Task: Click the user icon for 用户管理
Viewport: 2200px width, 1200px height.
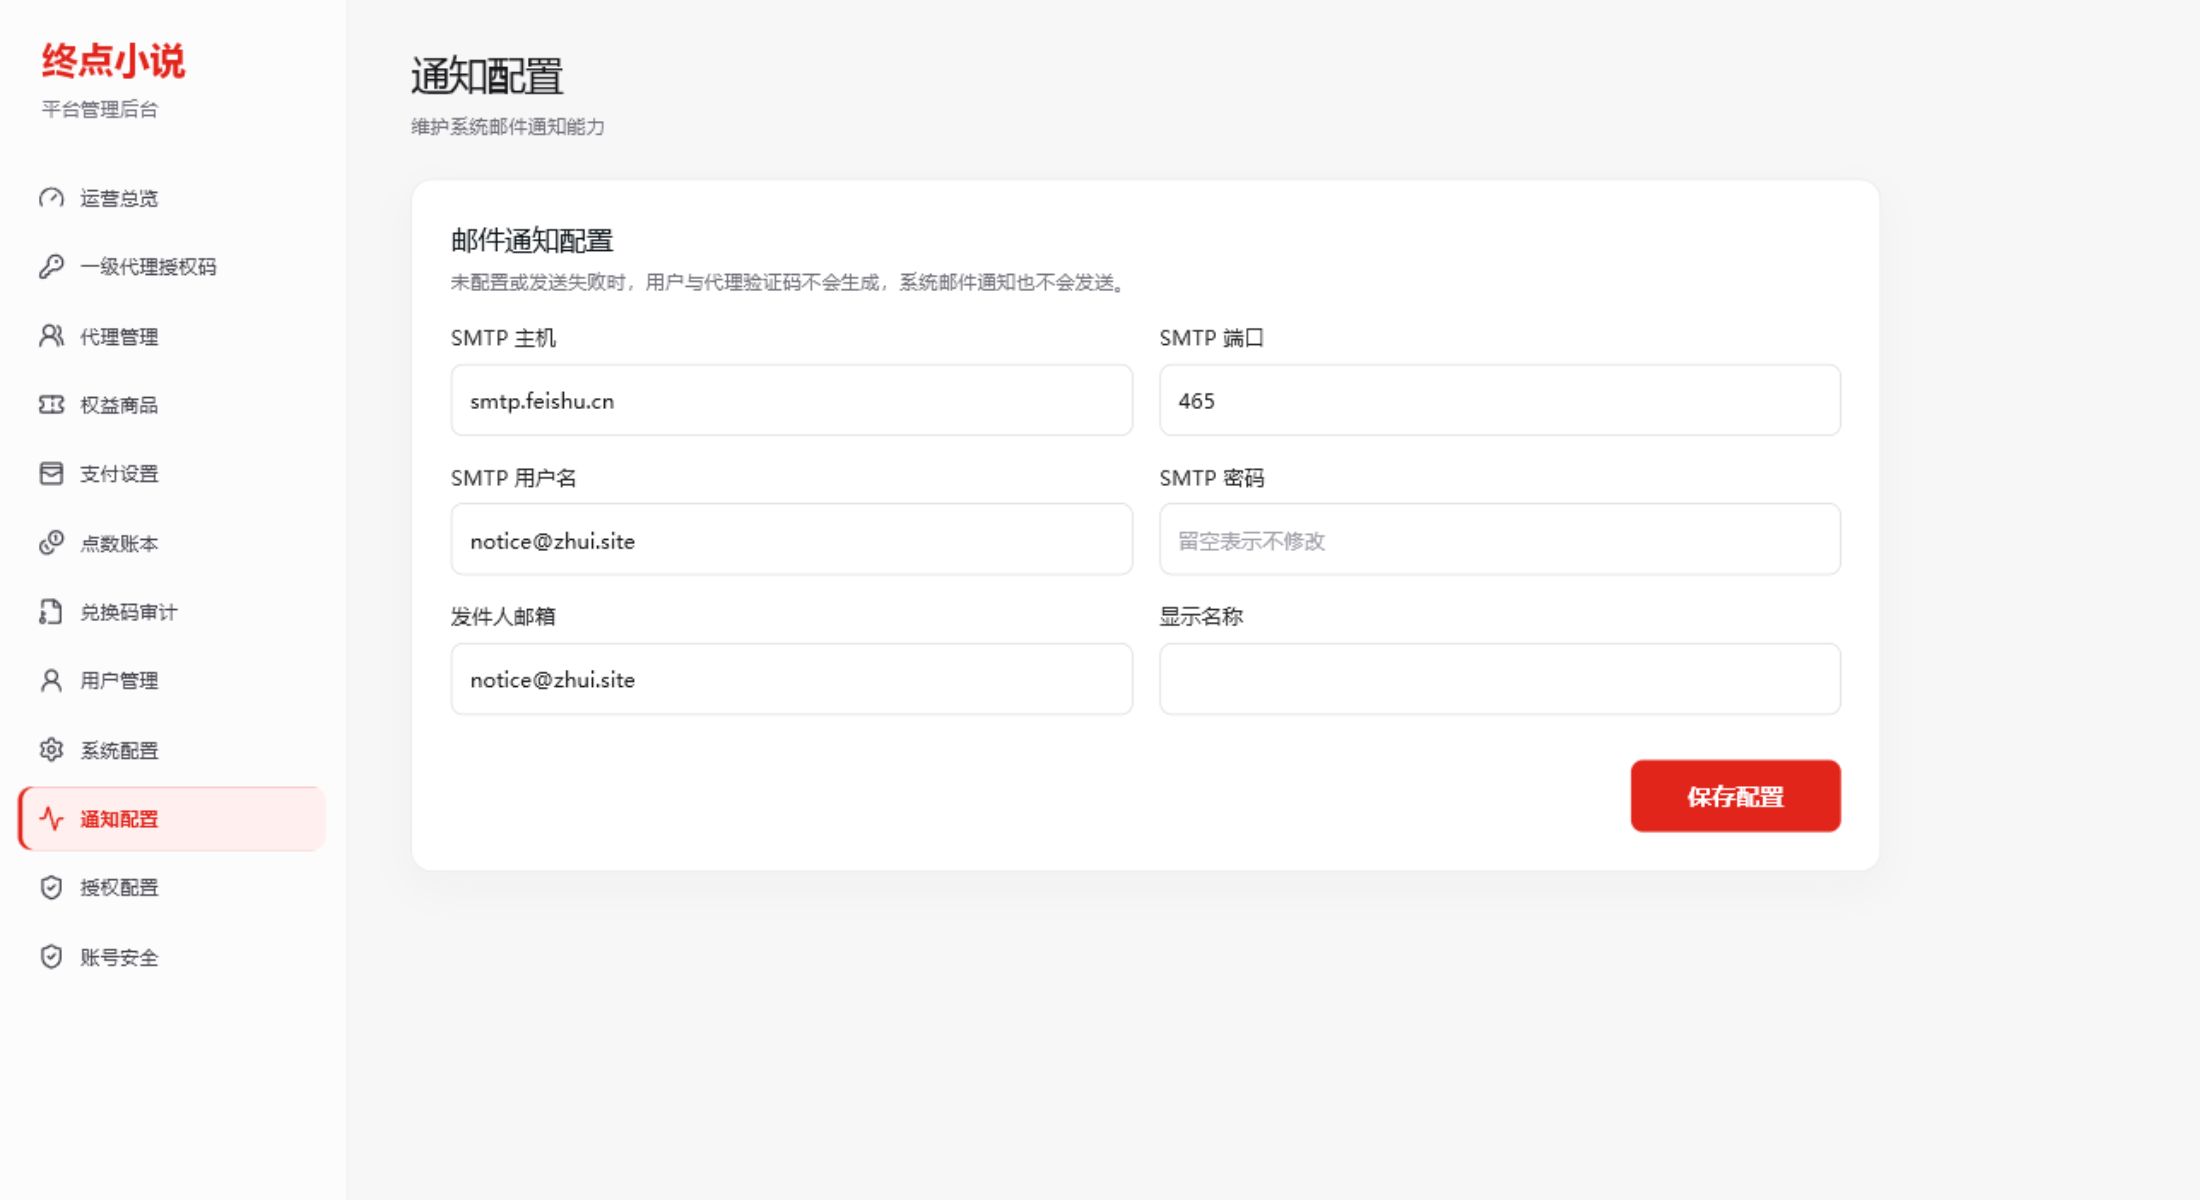Action: point(51,680)
